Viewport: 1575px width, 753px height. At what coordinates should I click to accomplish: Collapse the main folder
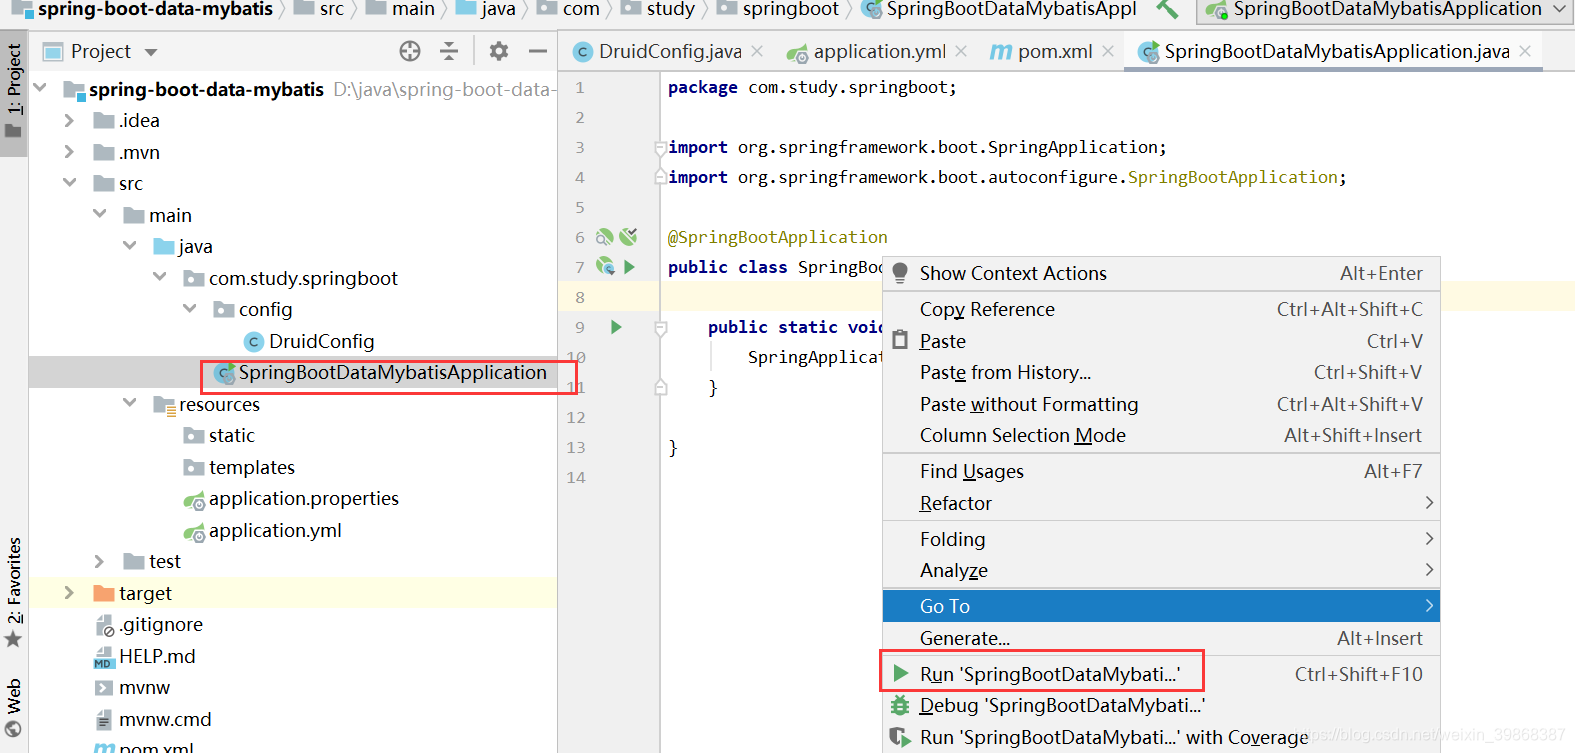99,214
